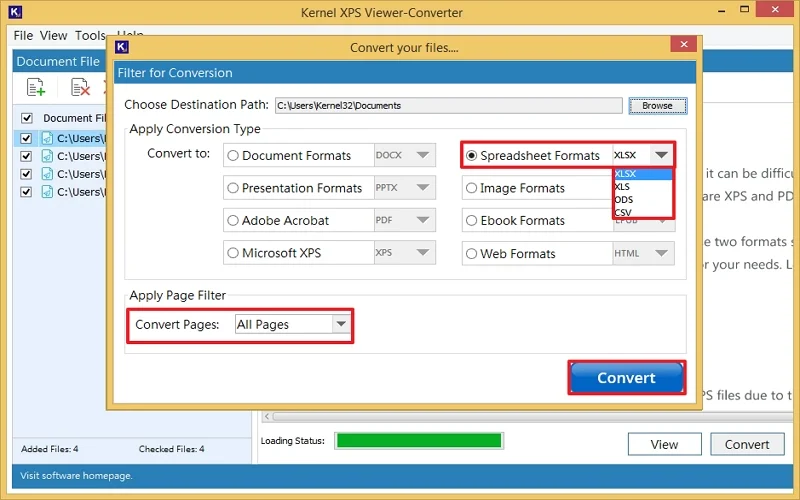Screen dimensions: 800x500
Task: Choose XLS from the dropdown list
Action: [643, 187]
